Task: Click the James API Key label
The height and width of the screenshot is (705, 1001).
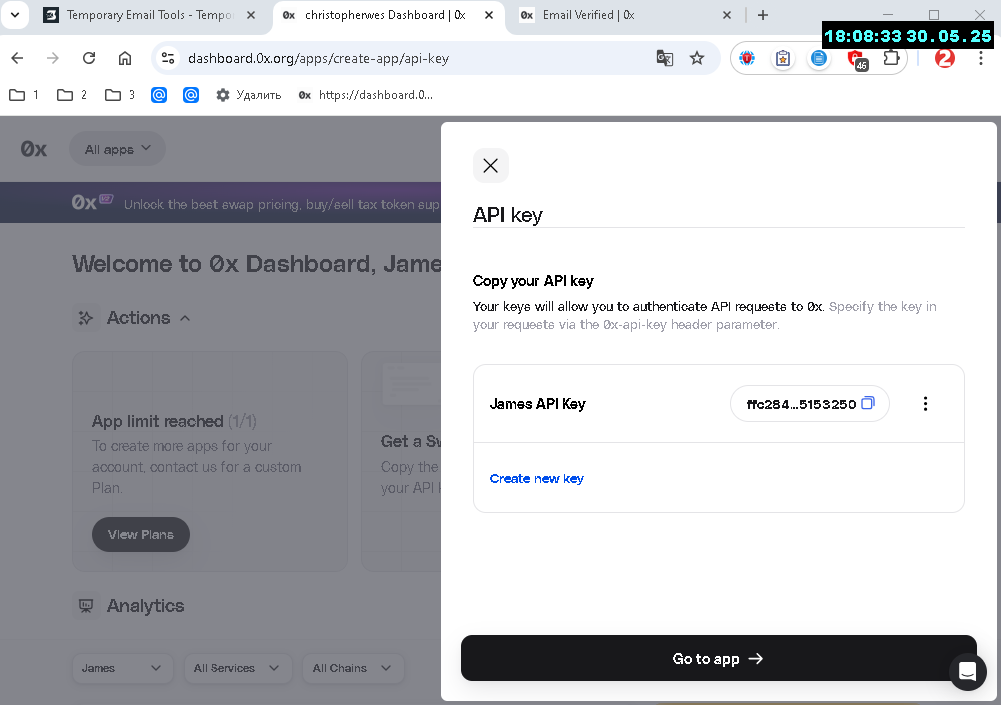Action: (538, 404)
